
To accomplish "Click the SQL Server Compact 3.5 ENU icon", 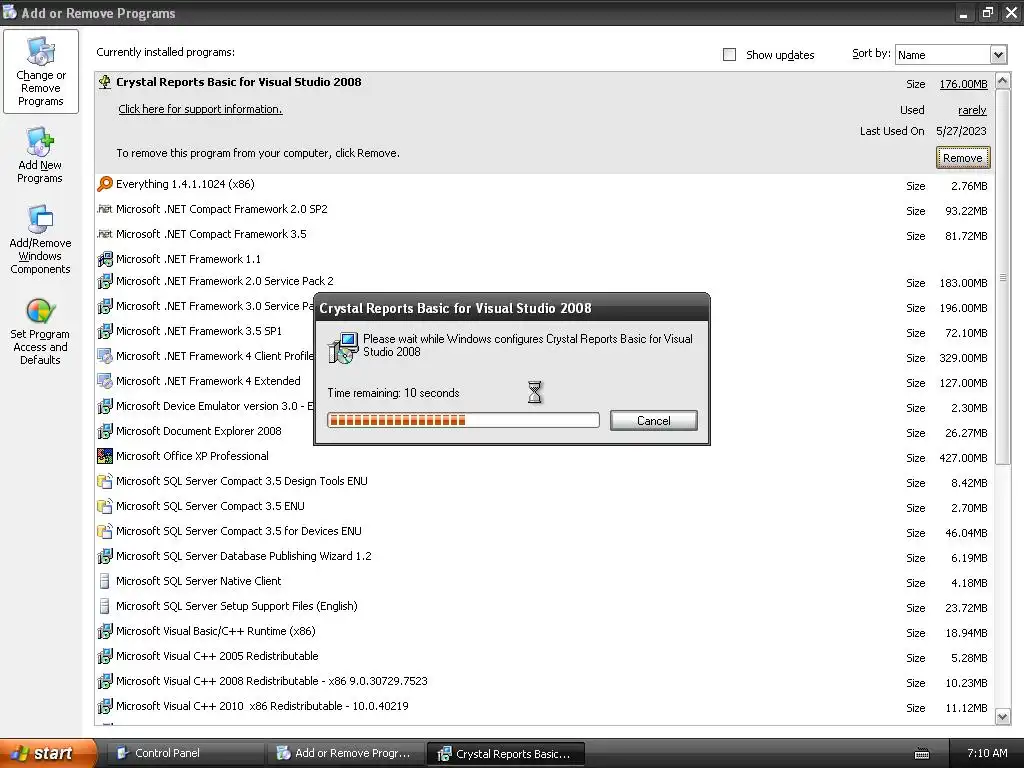I will (x=104, y=506).
